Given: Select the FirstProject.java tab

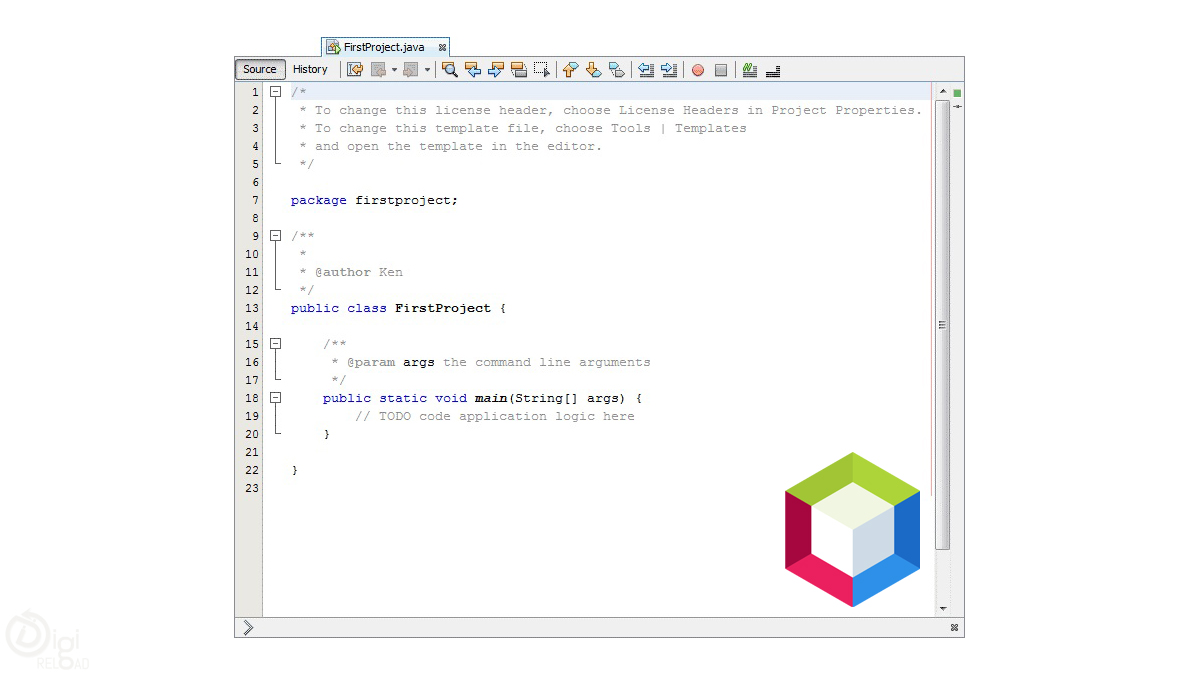Looking at the screenshot, I should coord(385,46).
